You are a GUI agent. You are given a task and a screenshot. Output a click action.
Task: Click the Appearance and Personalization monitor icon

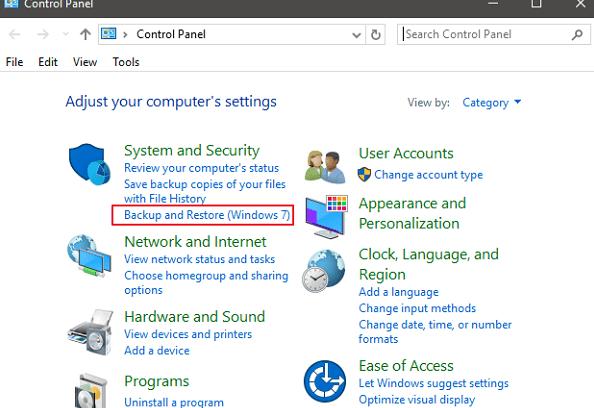click(x=326, y=216)
